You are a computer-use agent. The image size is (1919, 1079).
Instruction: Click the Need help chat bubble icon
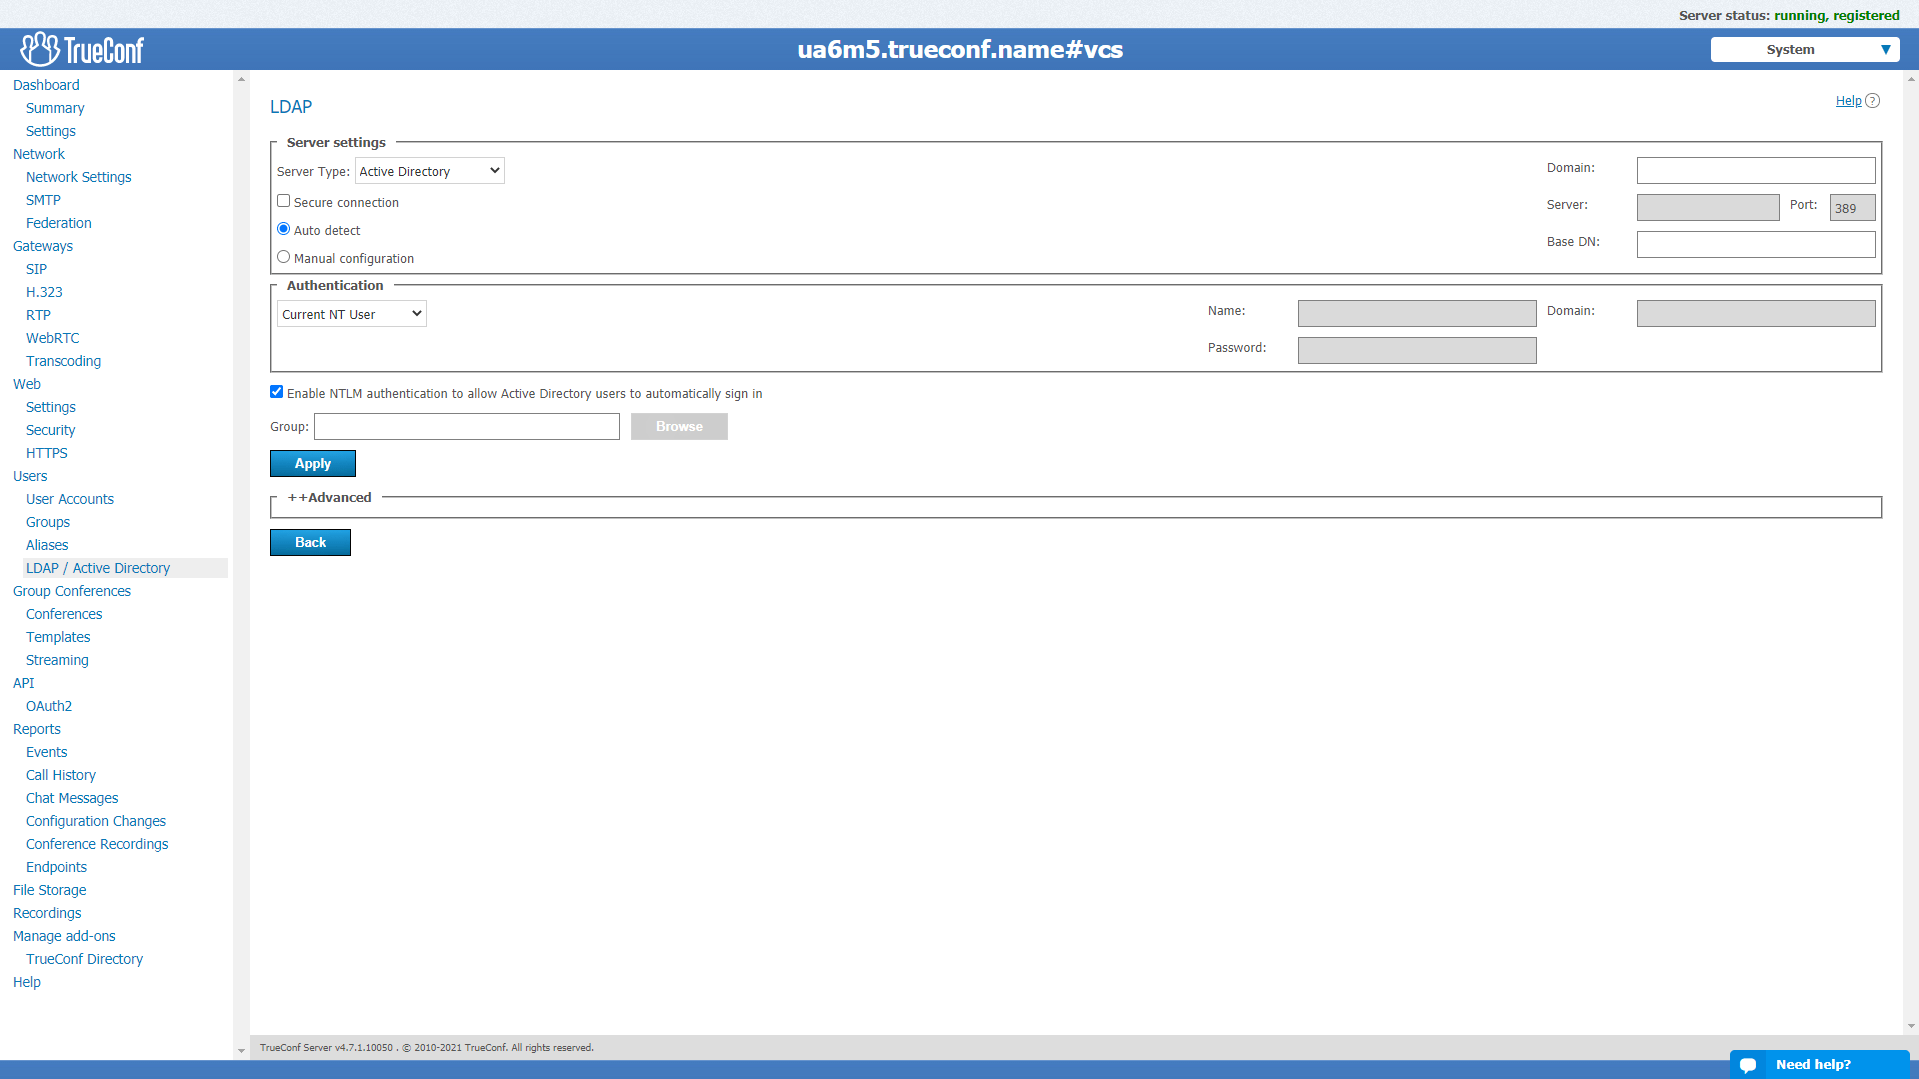1748,1065
